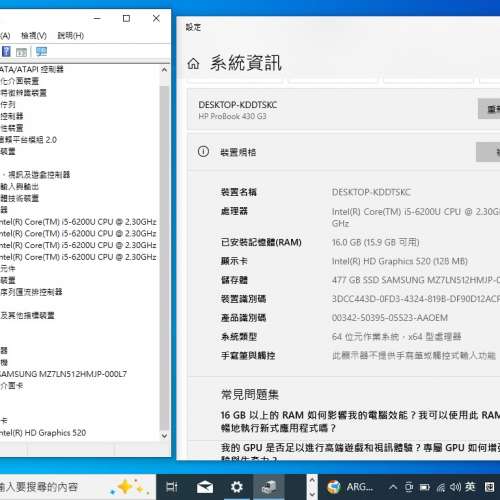Maximize the Device Manager window
500x500 pixels.
[126, 18]
